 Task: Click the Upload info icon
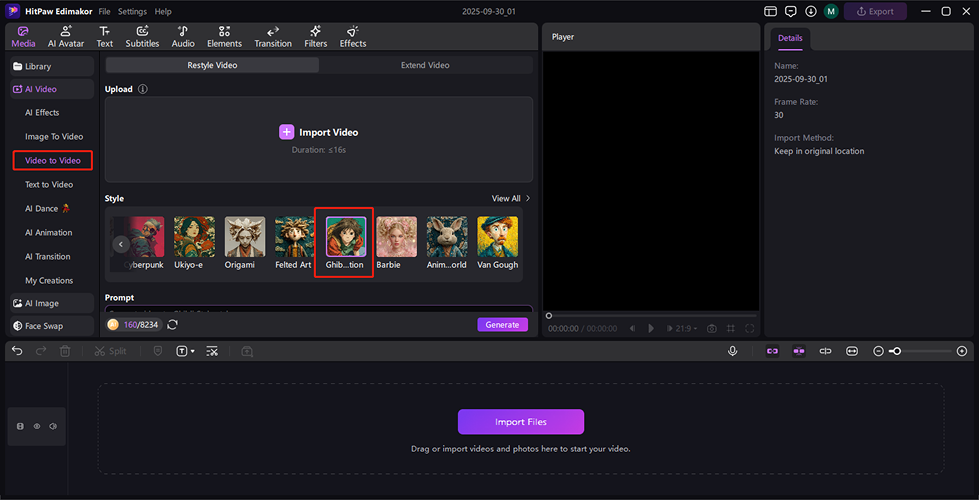[x=143, y=89]
